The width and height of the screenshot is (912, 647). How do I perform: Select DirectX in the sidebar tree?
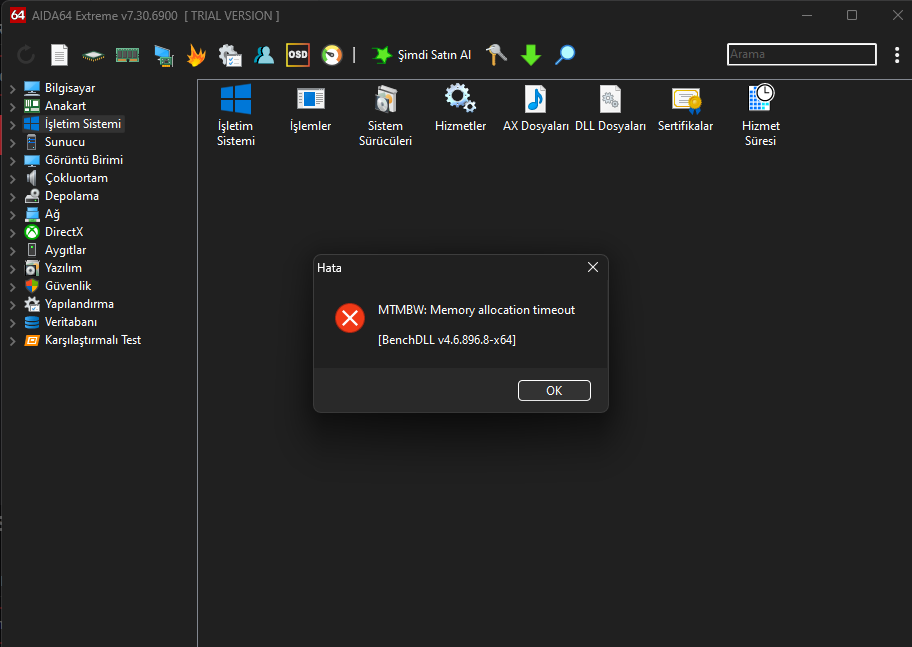tap(64, 232)
